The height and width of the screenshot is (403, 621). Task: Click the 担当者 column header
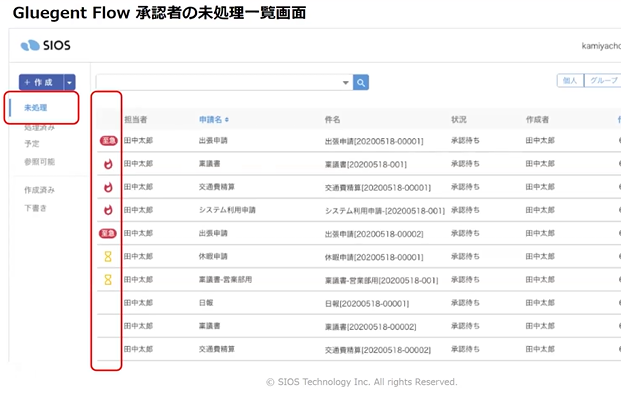pyautogui.click(x=135, y=120)
